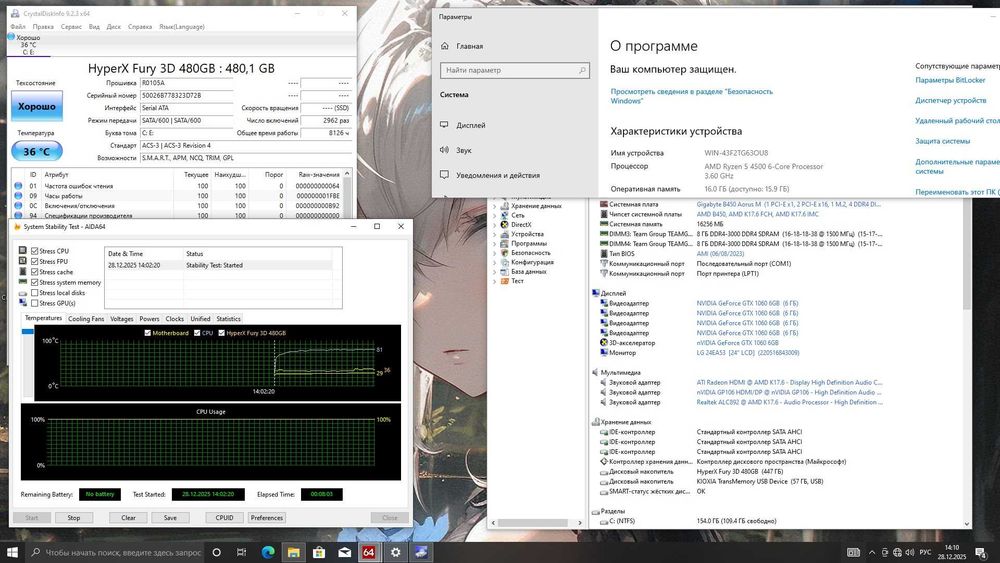Click the Stress FPU icon
This screenshot has height=563, width=1000.
coord(23,261)
